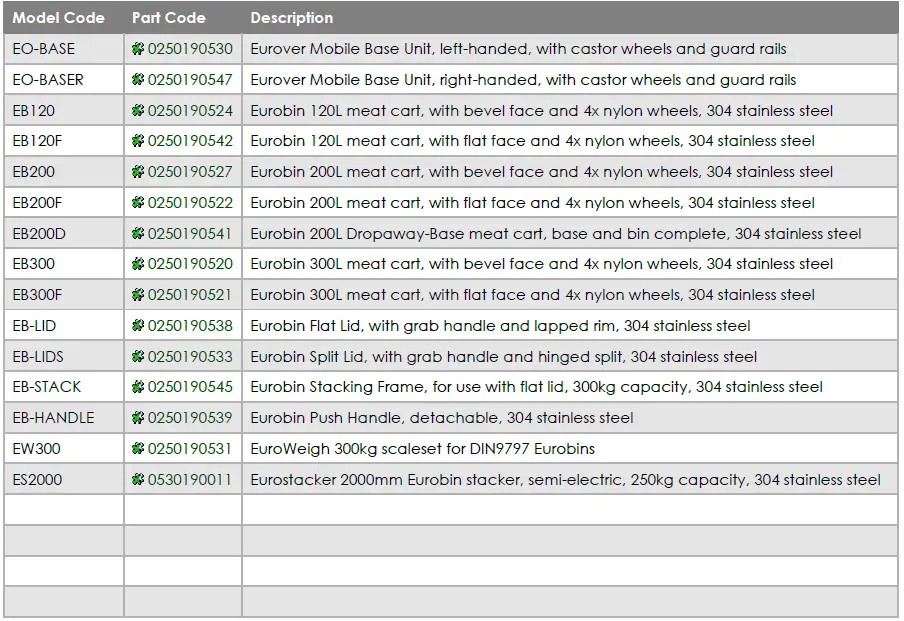
Task: Click the green icon beside part code 0250190541
Action: click(138, 234)
